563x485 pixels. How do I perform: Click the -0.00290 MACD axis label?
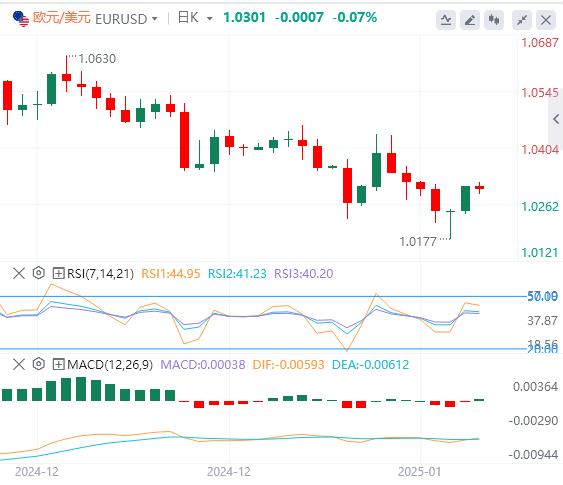click(533, 421)
